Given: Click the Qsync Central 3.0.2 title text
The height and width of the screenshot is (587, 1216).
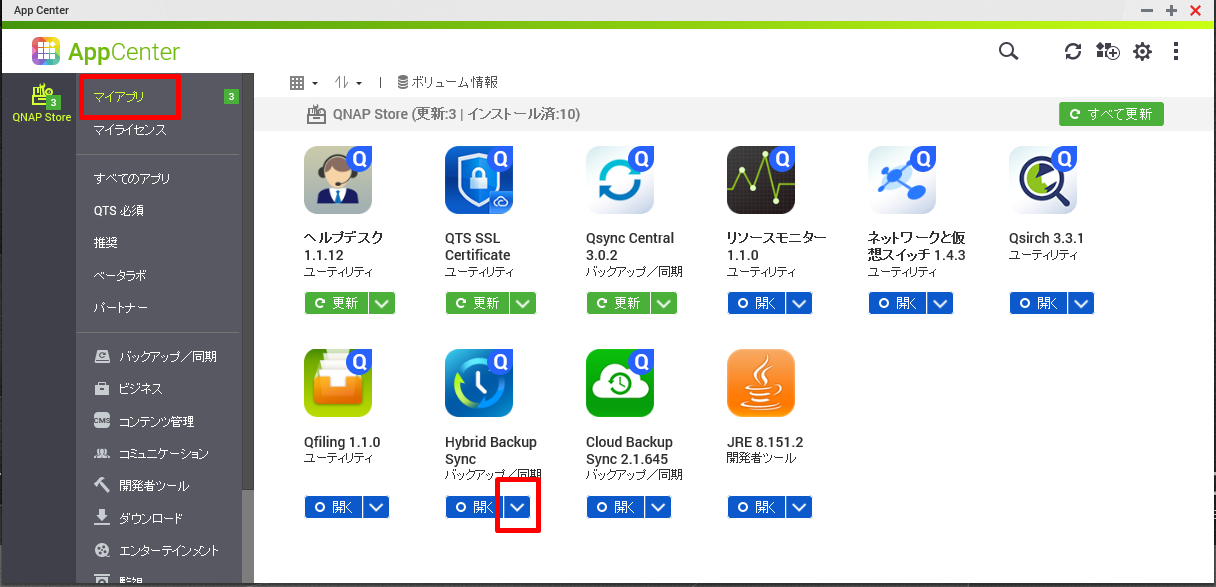Looking at the screenshot, I should pos(630,247).
